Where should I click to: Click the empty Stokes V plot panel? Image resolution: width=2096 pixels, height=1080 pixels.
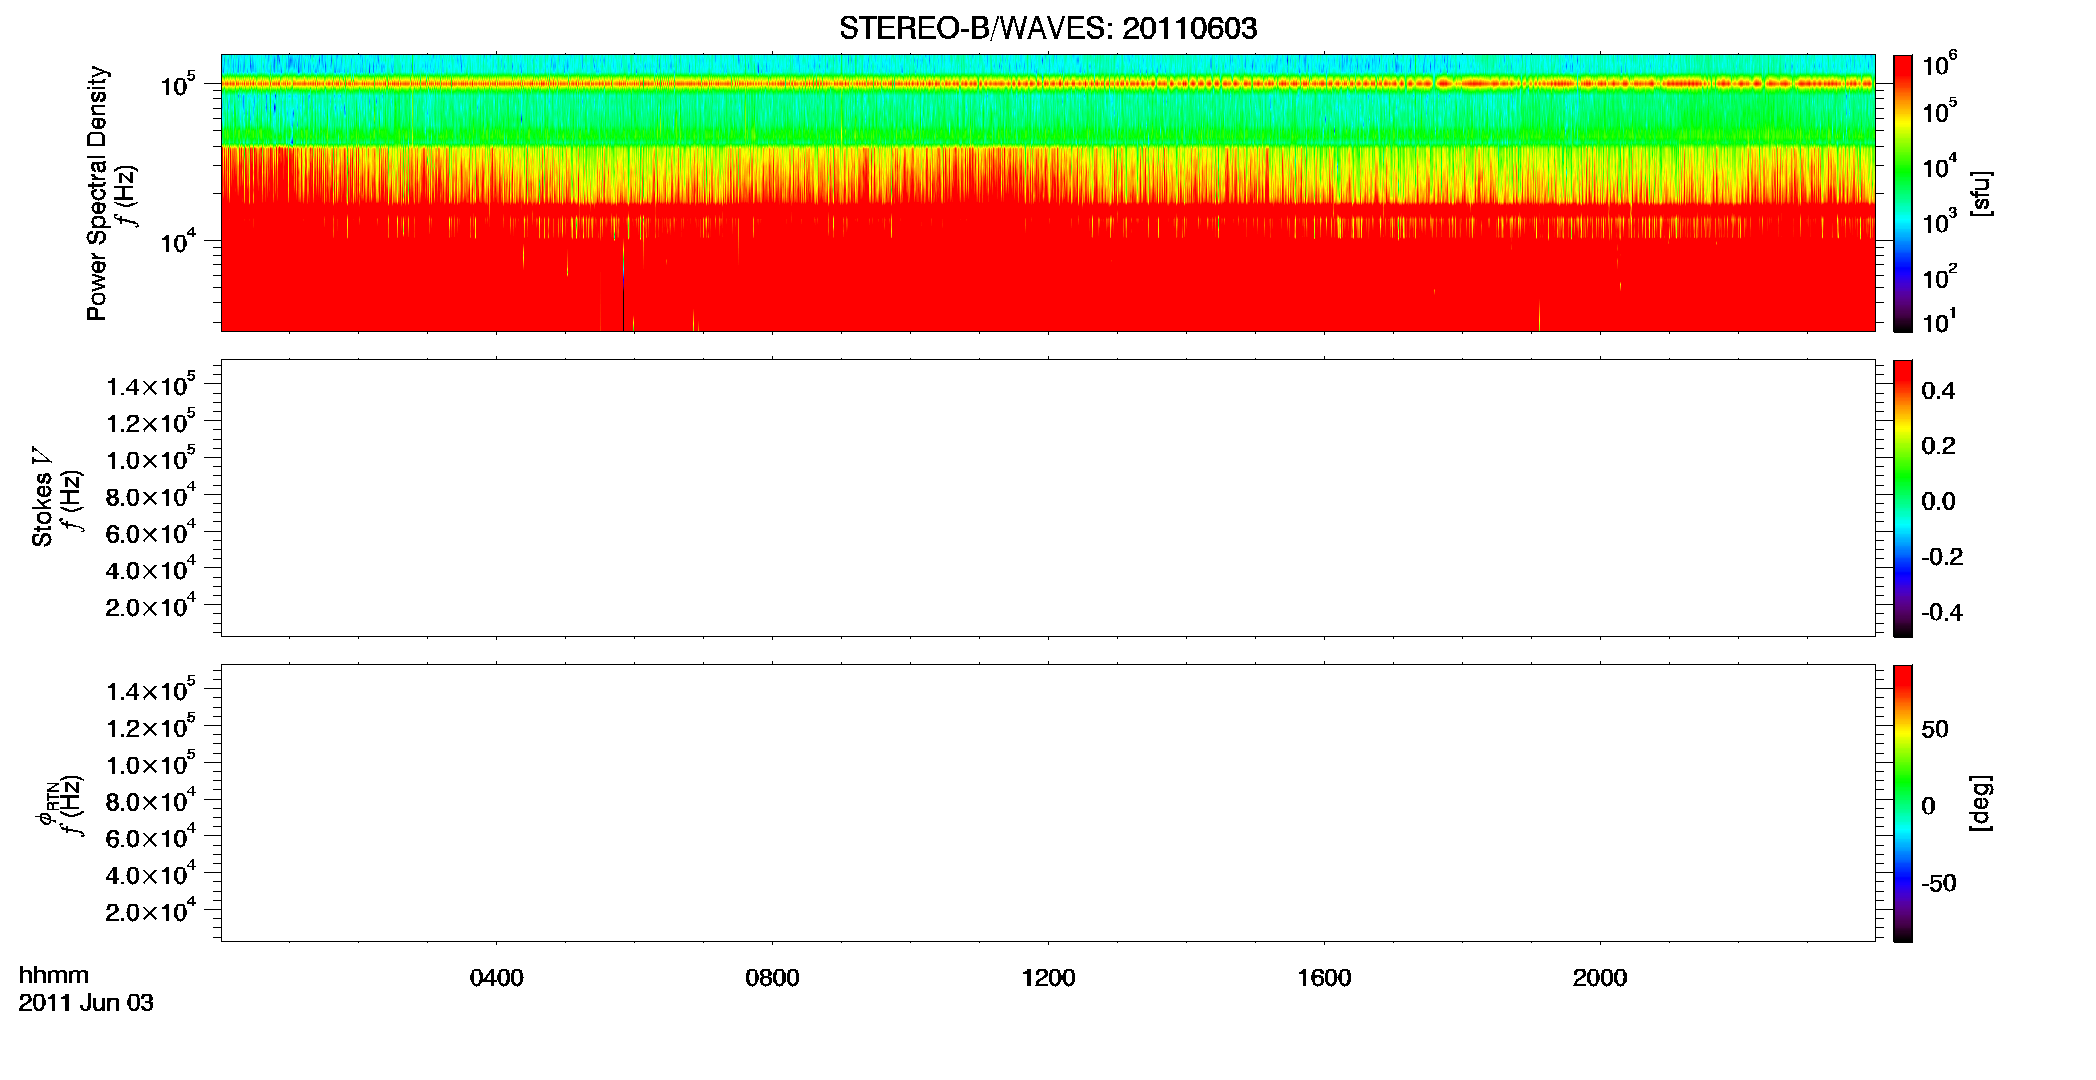(1048, 498)
